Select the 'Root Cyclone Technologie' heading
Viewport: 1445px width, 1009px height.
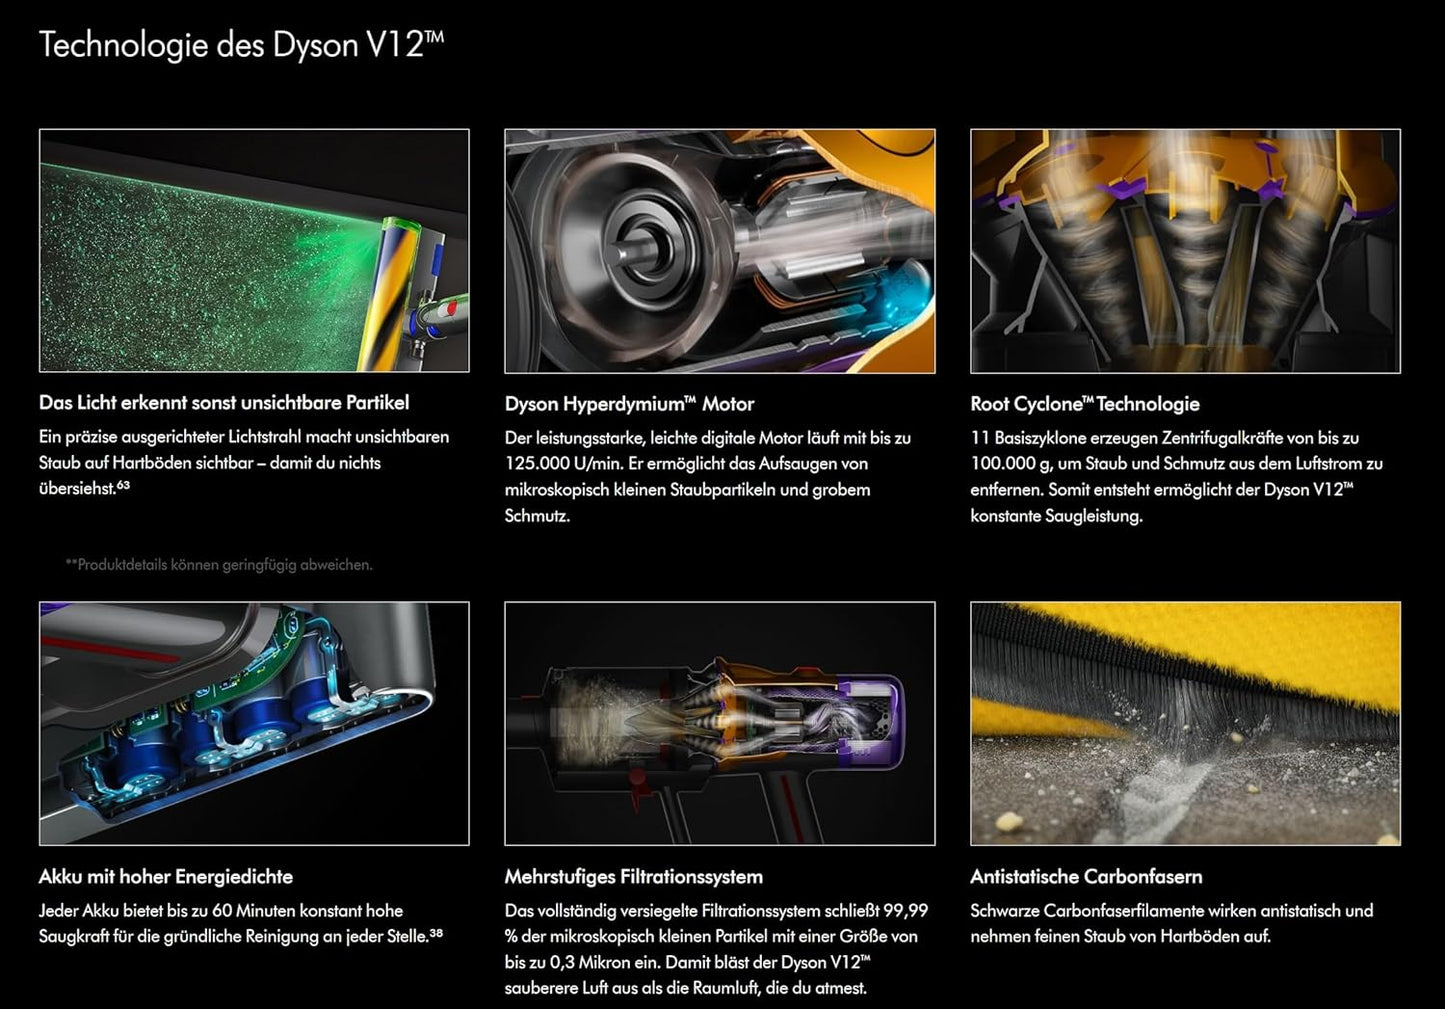pyautogui.click(x=1085, y=404)
